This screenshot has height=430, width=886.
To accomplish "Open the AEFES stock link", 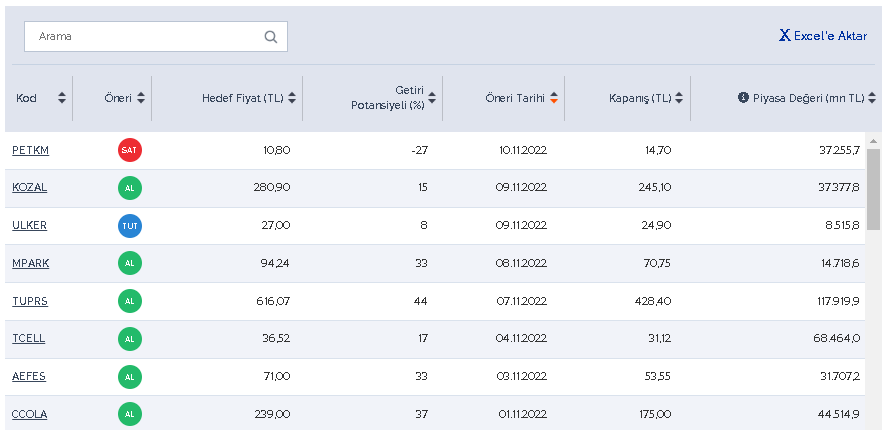I will [x=29, y=376].
